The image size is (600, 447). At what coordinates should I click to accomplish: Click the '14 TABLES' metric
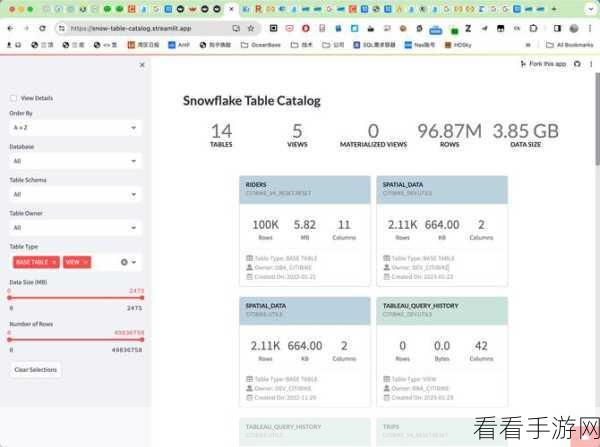click(x=221, y=135)
